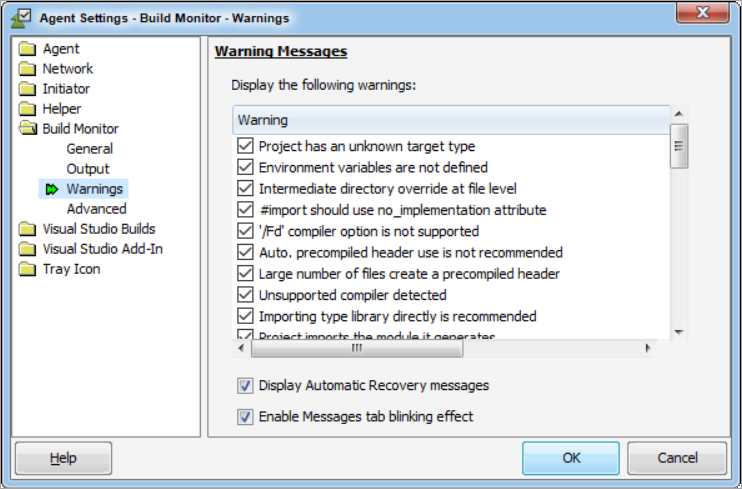Click the Warning column header
Image resolution: width=742 pixels, height=489 pixels.
[x=450, y=120]
